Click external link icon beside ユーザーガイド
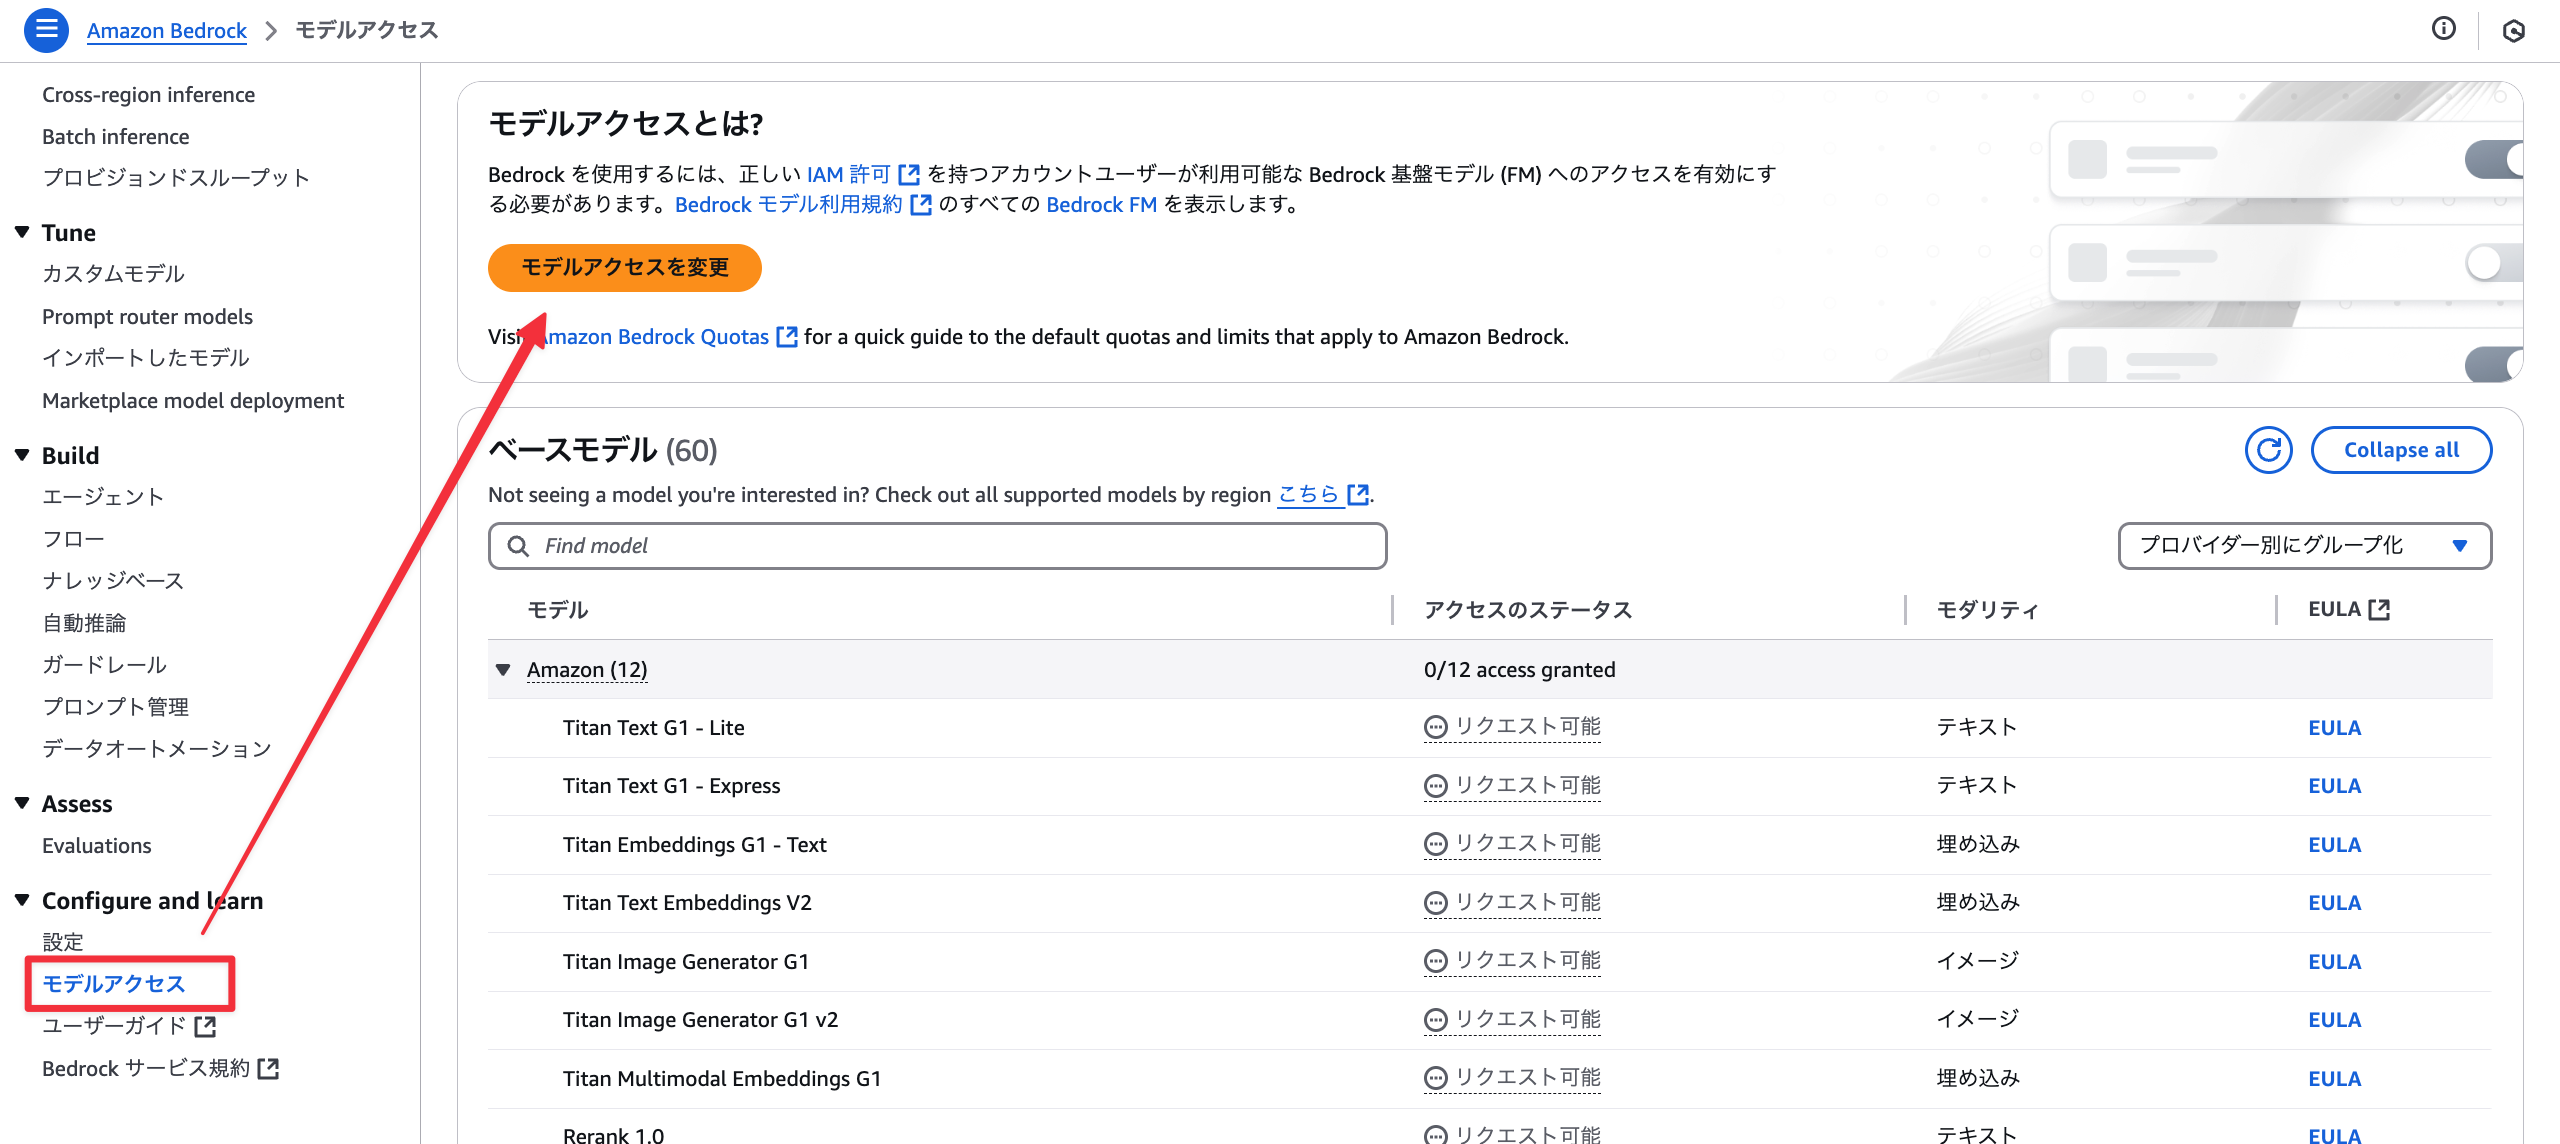The height and width of the screenshot is (1144, 2560). [205, 1027]
